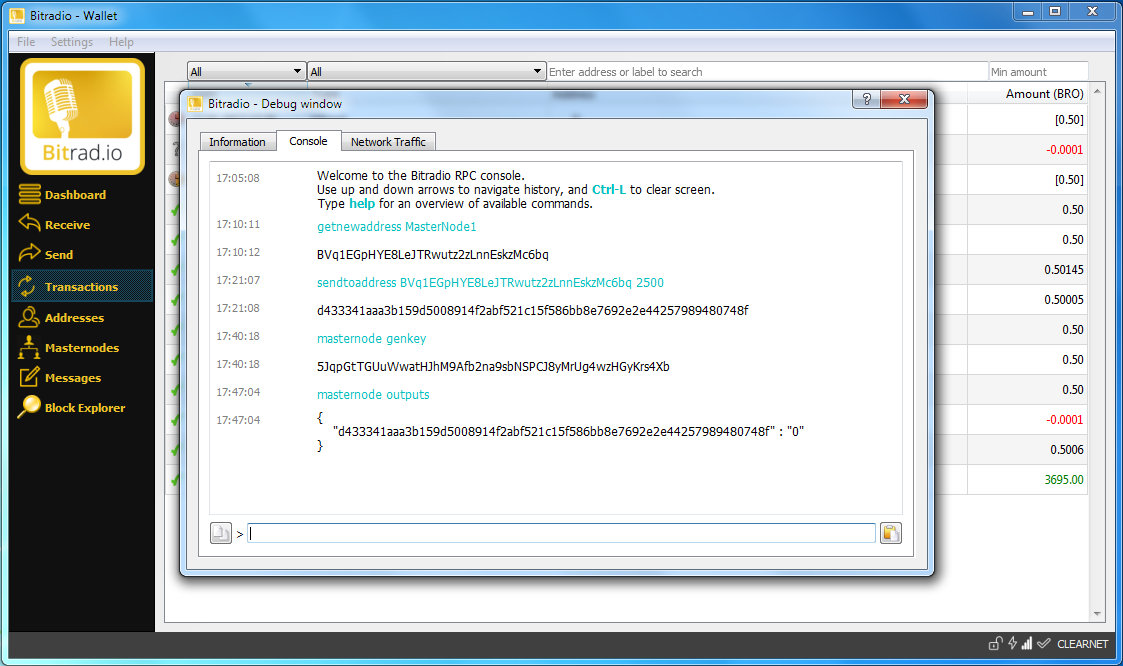Viewport: 1123px width, 666px height.
Task: Click the Min amount field
Action: (x=1038, y=72)
